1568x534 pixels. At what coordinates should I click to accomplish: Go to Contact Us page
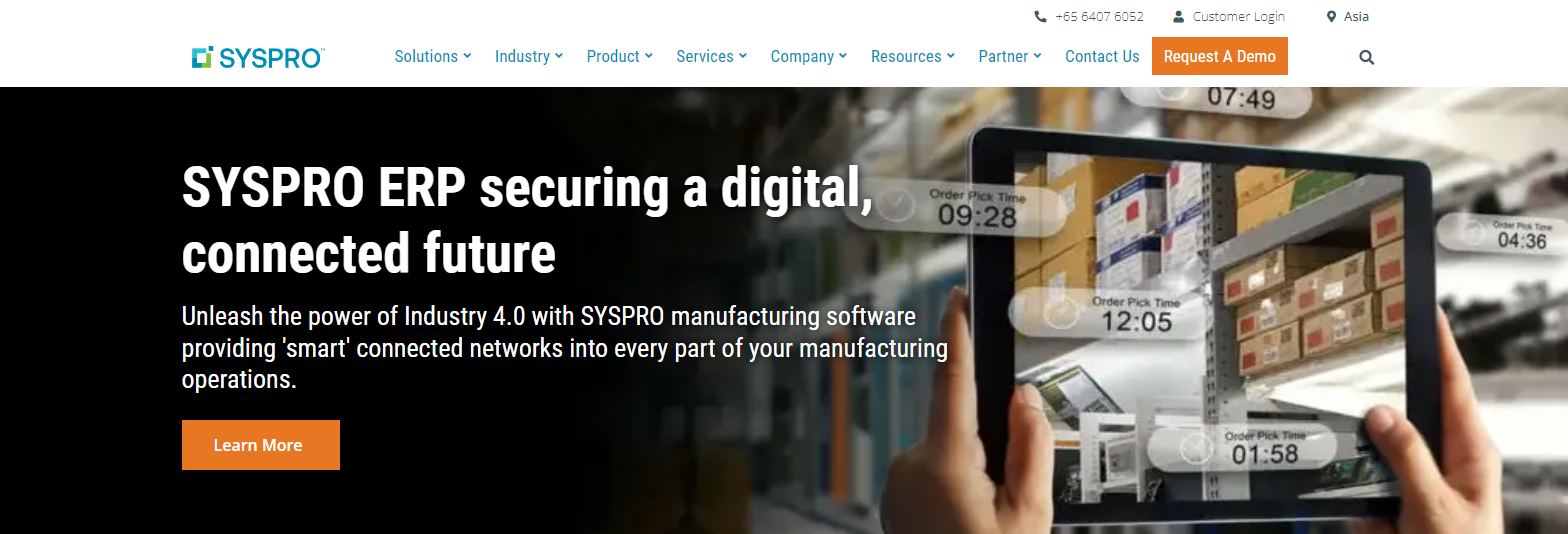pos(1102,56)
